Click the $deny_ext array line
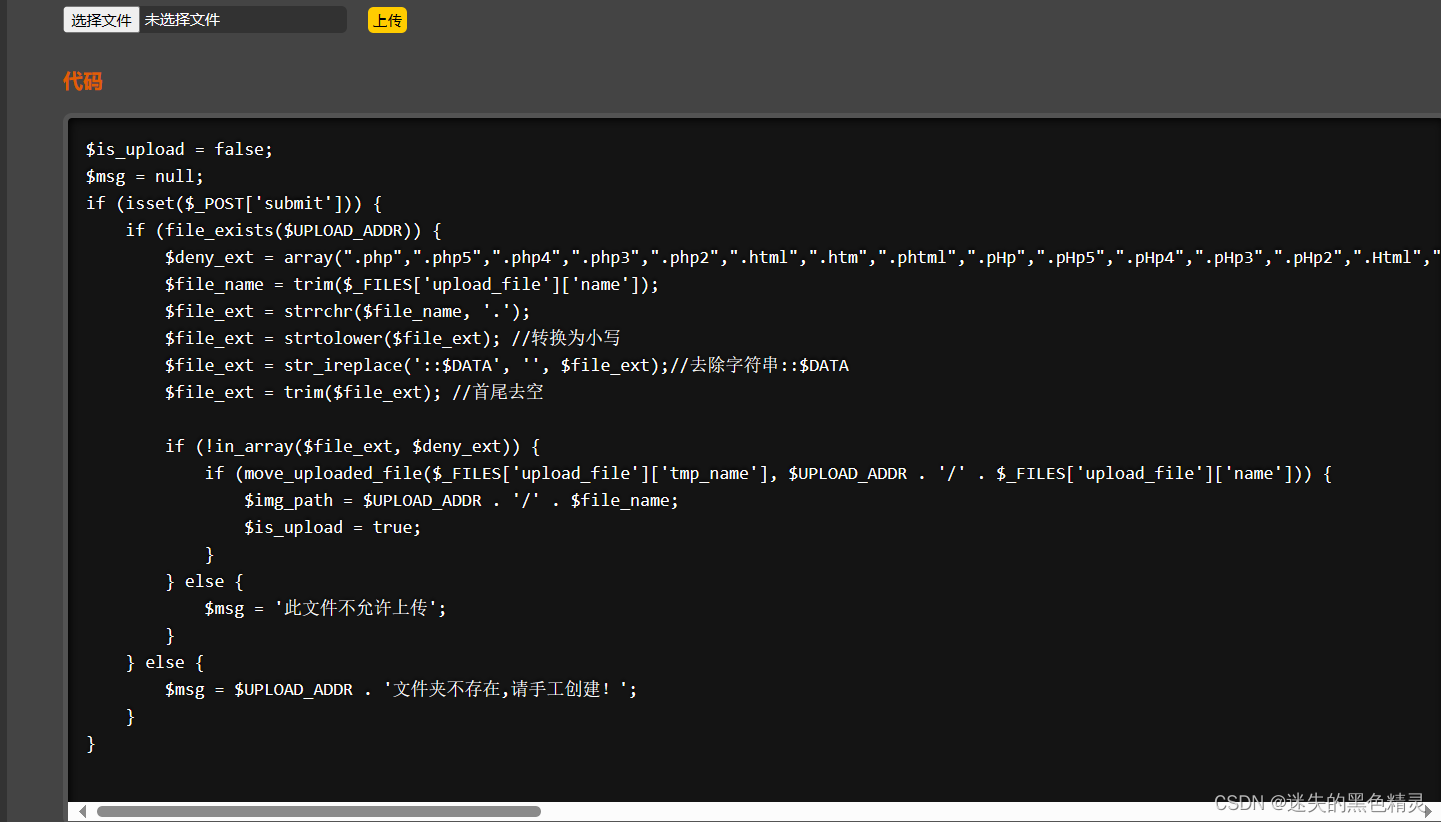The width and height of the screenshot is (1441, 822). [803, 257]
